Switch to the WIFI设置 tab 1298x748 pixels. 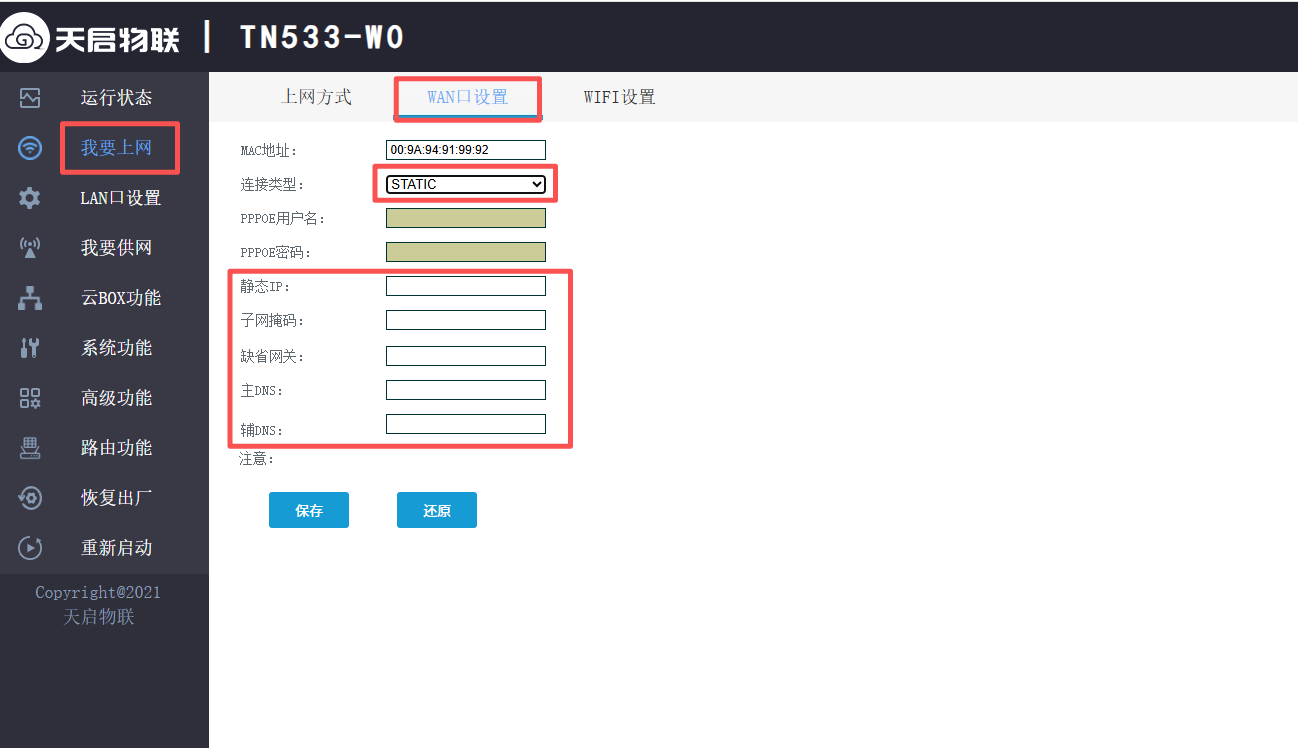(x=619, y=97)
